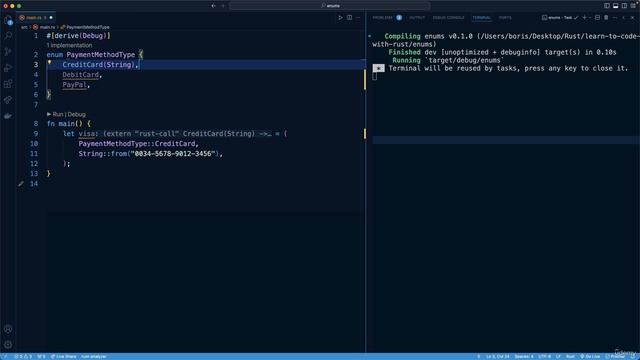This screenshot has width=640, height=360.
Task: Toggle the secondary side bar layout icon
Action: (x=624, y=6)
